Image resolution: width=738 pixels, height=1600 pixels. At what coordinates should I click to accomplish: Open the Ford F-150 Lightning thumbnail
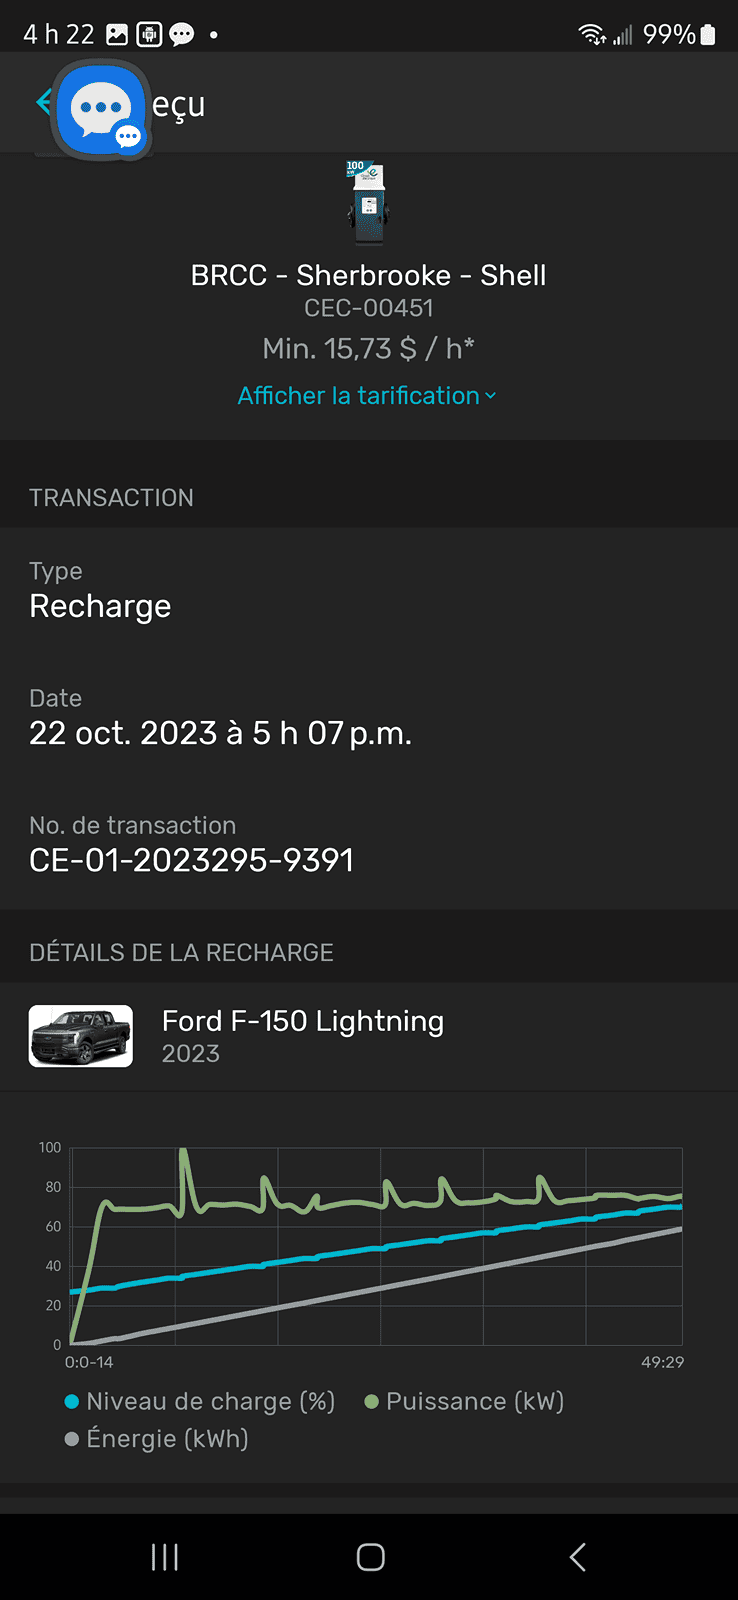click(x=81, y=1036)
